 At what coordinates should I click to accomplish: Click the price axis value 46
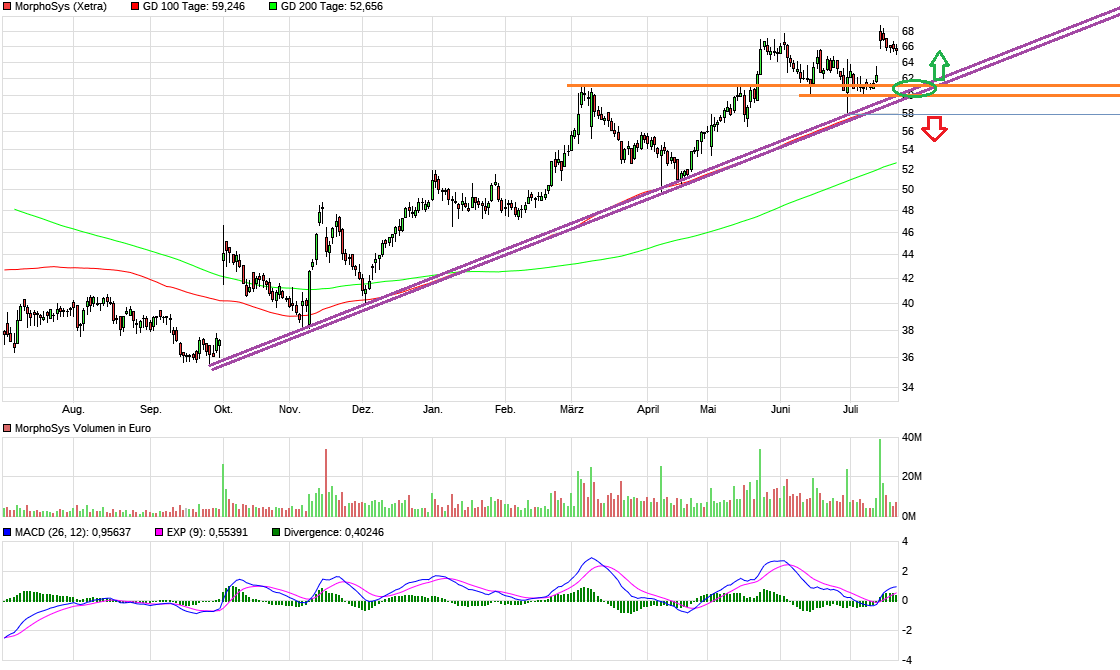pyautogui.click(x=908, y=232)
